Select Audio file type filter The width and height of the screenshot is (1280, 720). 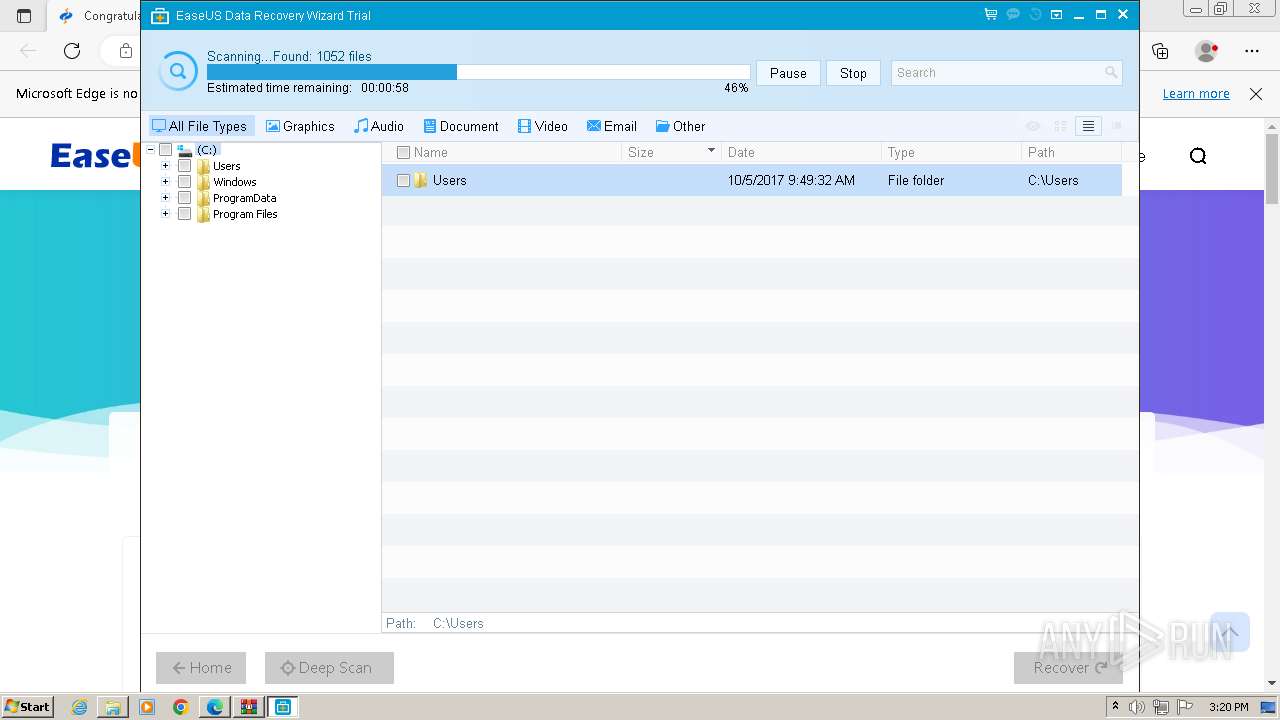(379, 126)
